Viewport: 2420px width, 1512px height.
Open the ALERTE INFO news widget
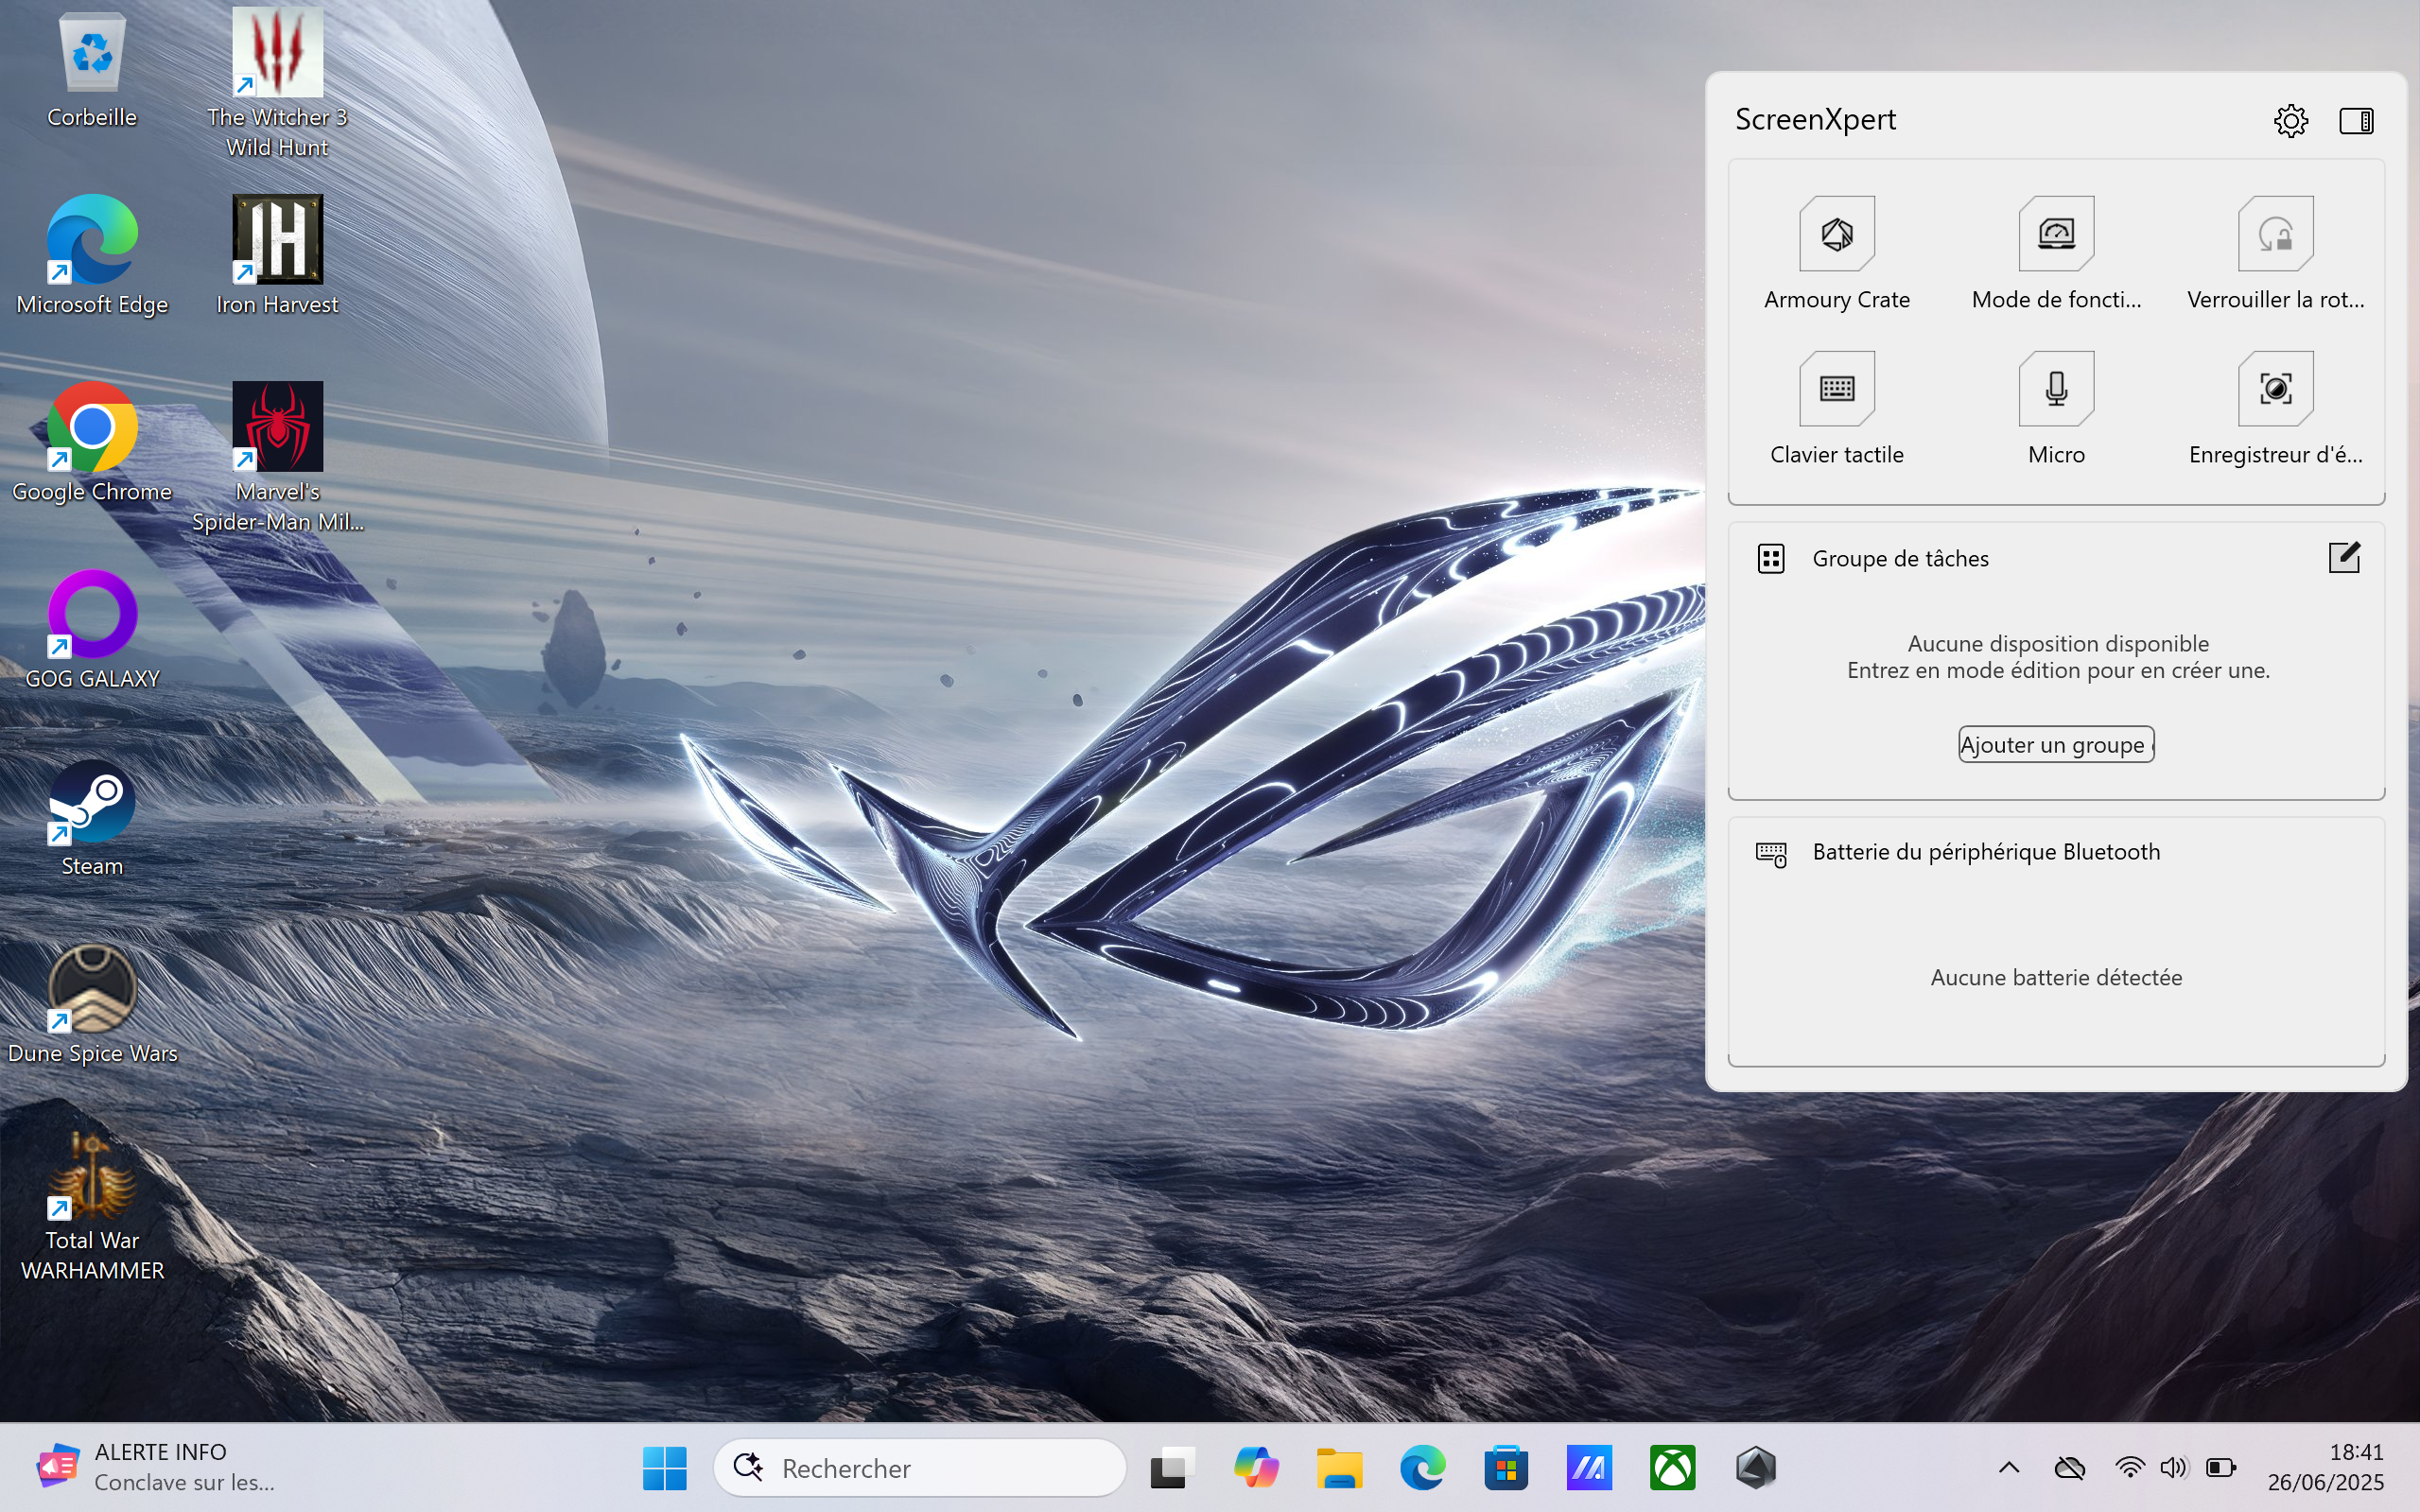click(156, 1467)
